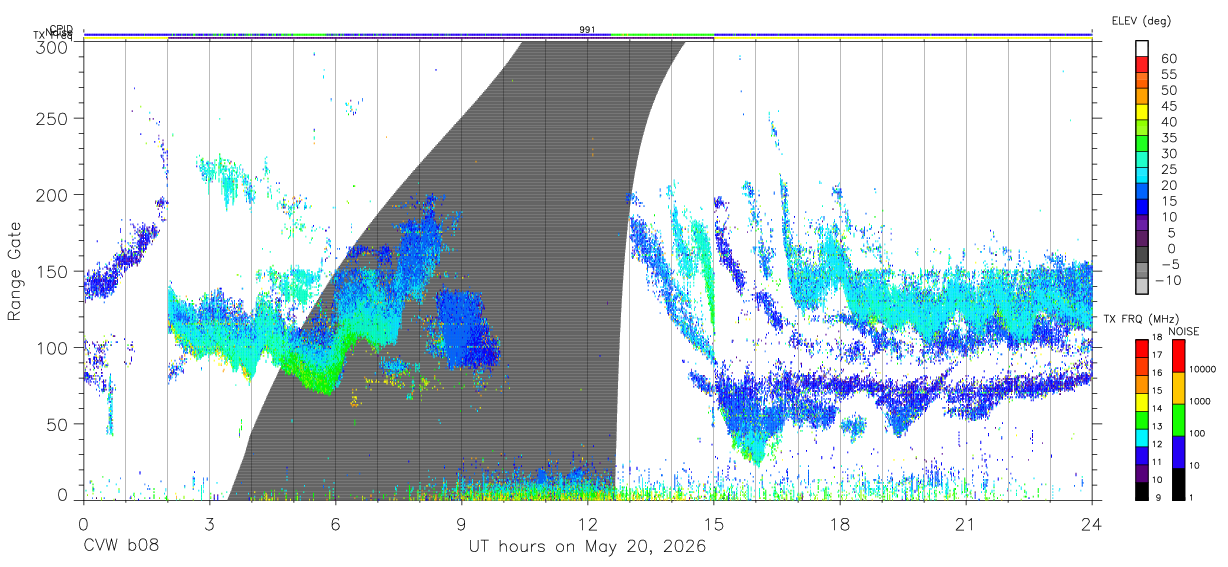Screen dimensions: 1228x567
Task: Click the 'ELEV (deg)' color bar title
Action: pos(1141,21)
